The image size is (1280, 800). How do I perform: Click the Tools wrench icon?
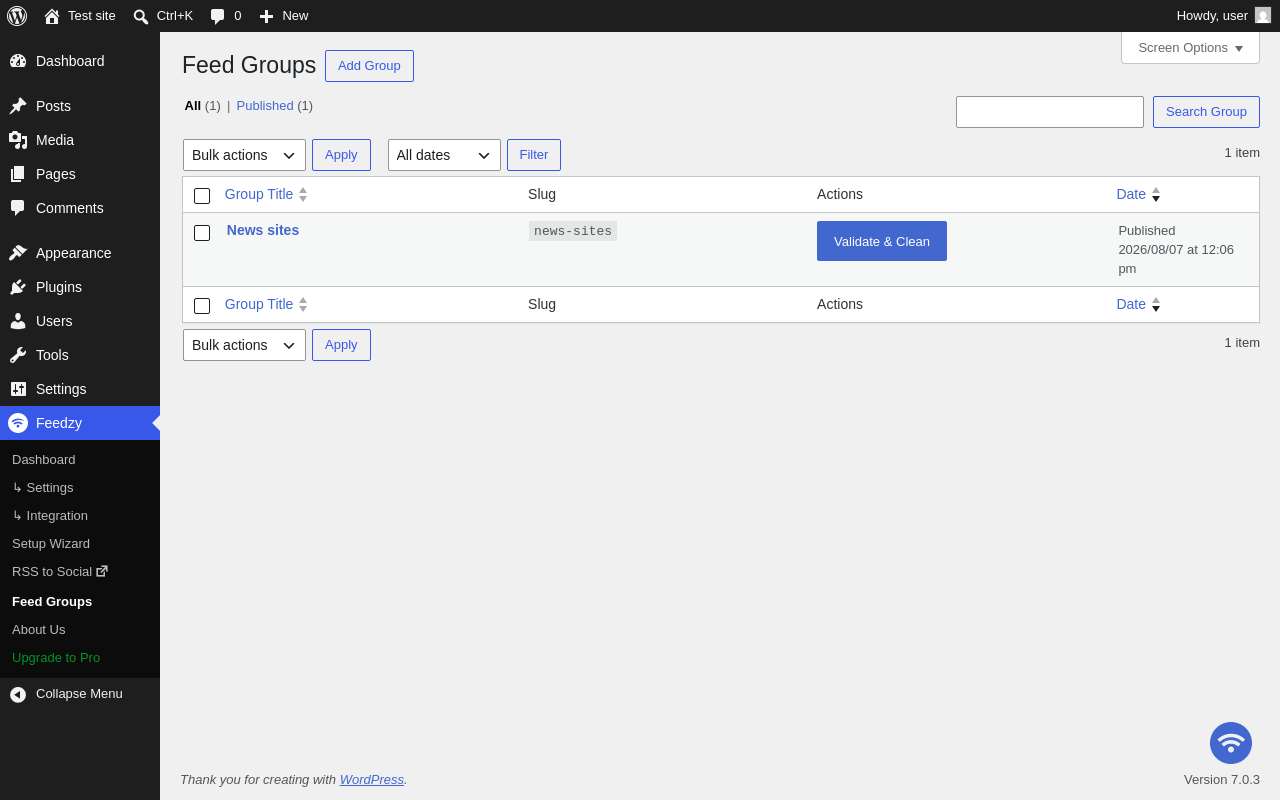tap(18, 355)
